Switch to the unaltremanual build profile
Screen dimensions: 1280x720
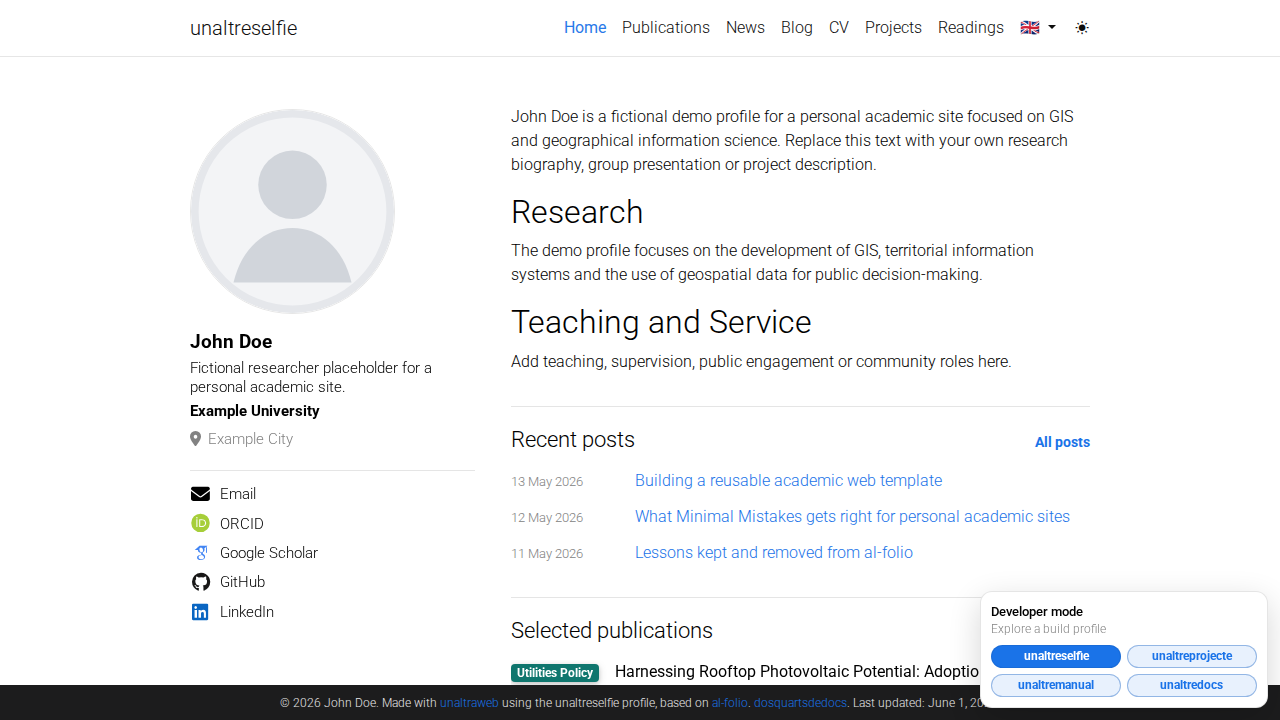[1056, 685]
